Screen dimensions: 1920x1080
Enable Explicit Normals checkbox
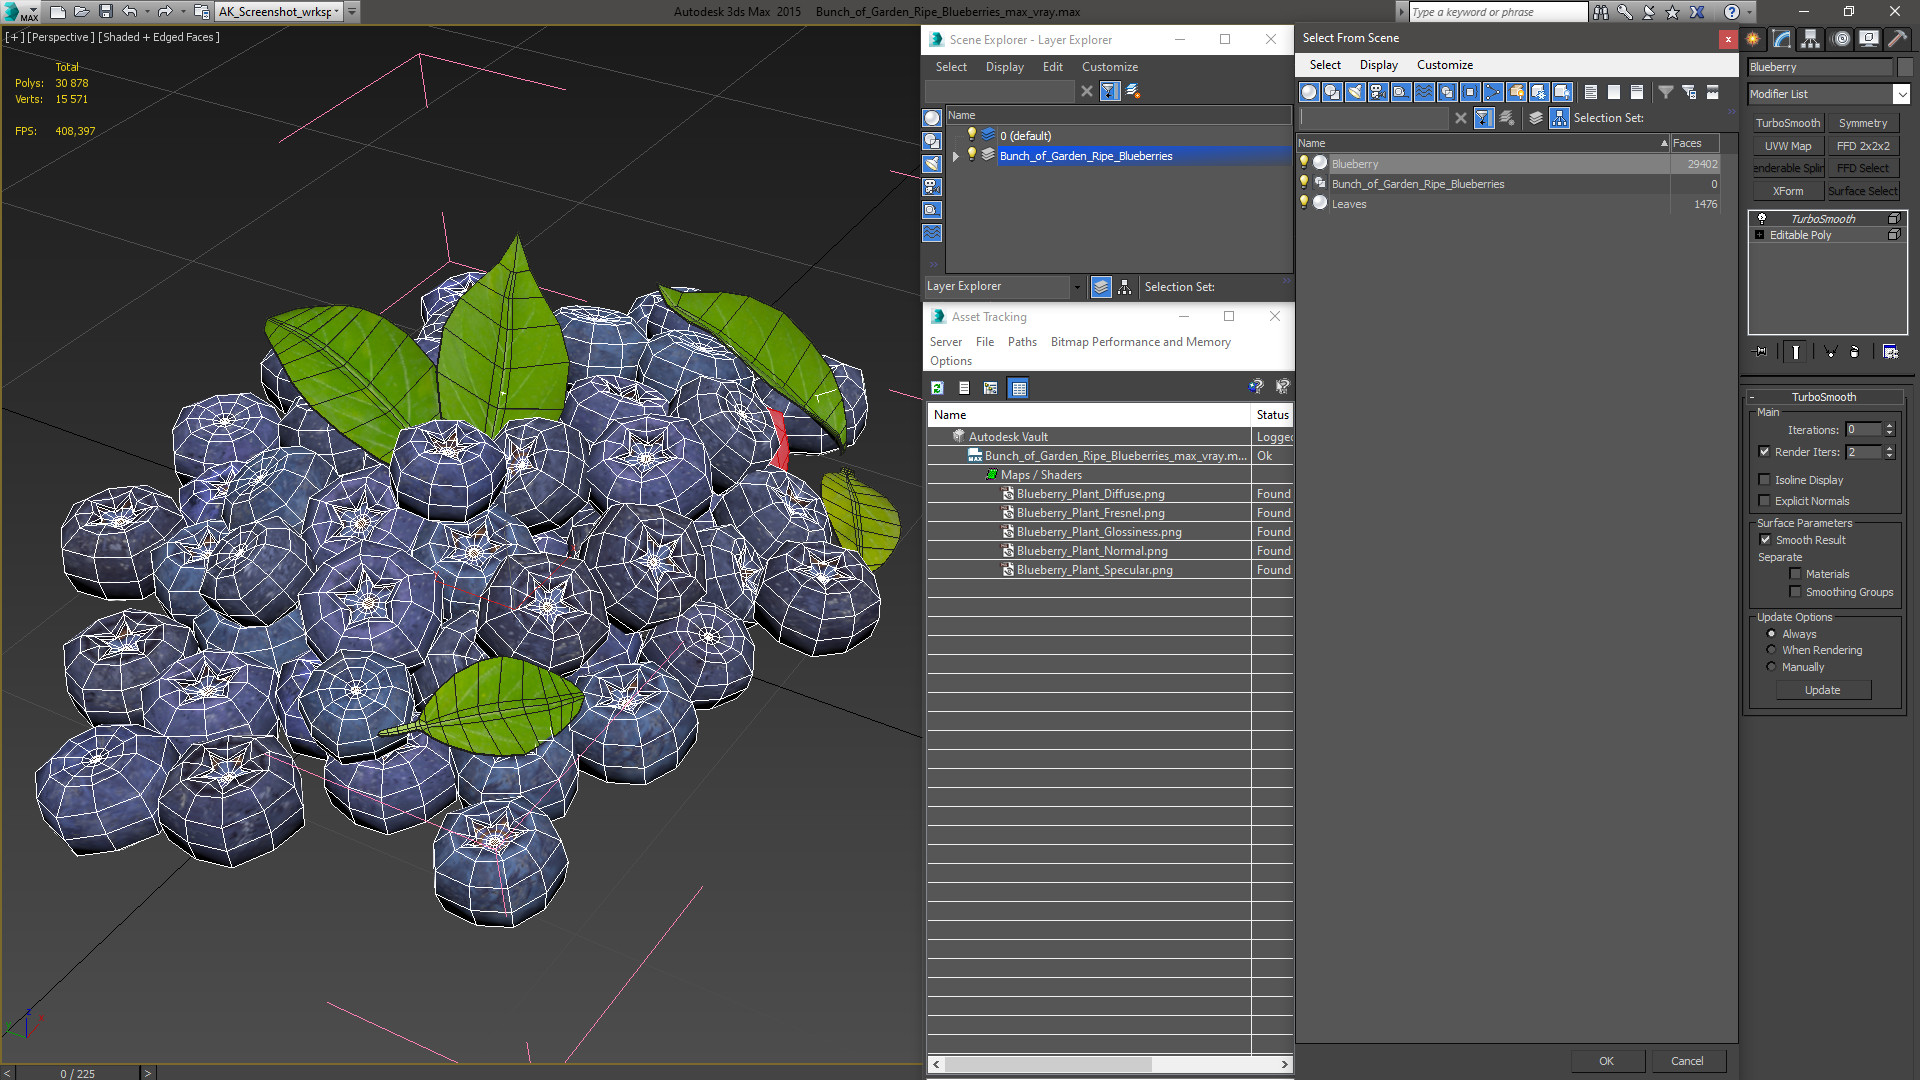pyautogui.click(x=1764, y=501)
